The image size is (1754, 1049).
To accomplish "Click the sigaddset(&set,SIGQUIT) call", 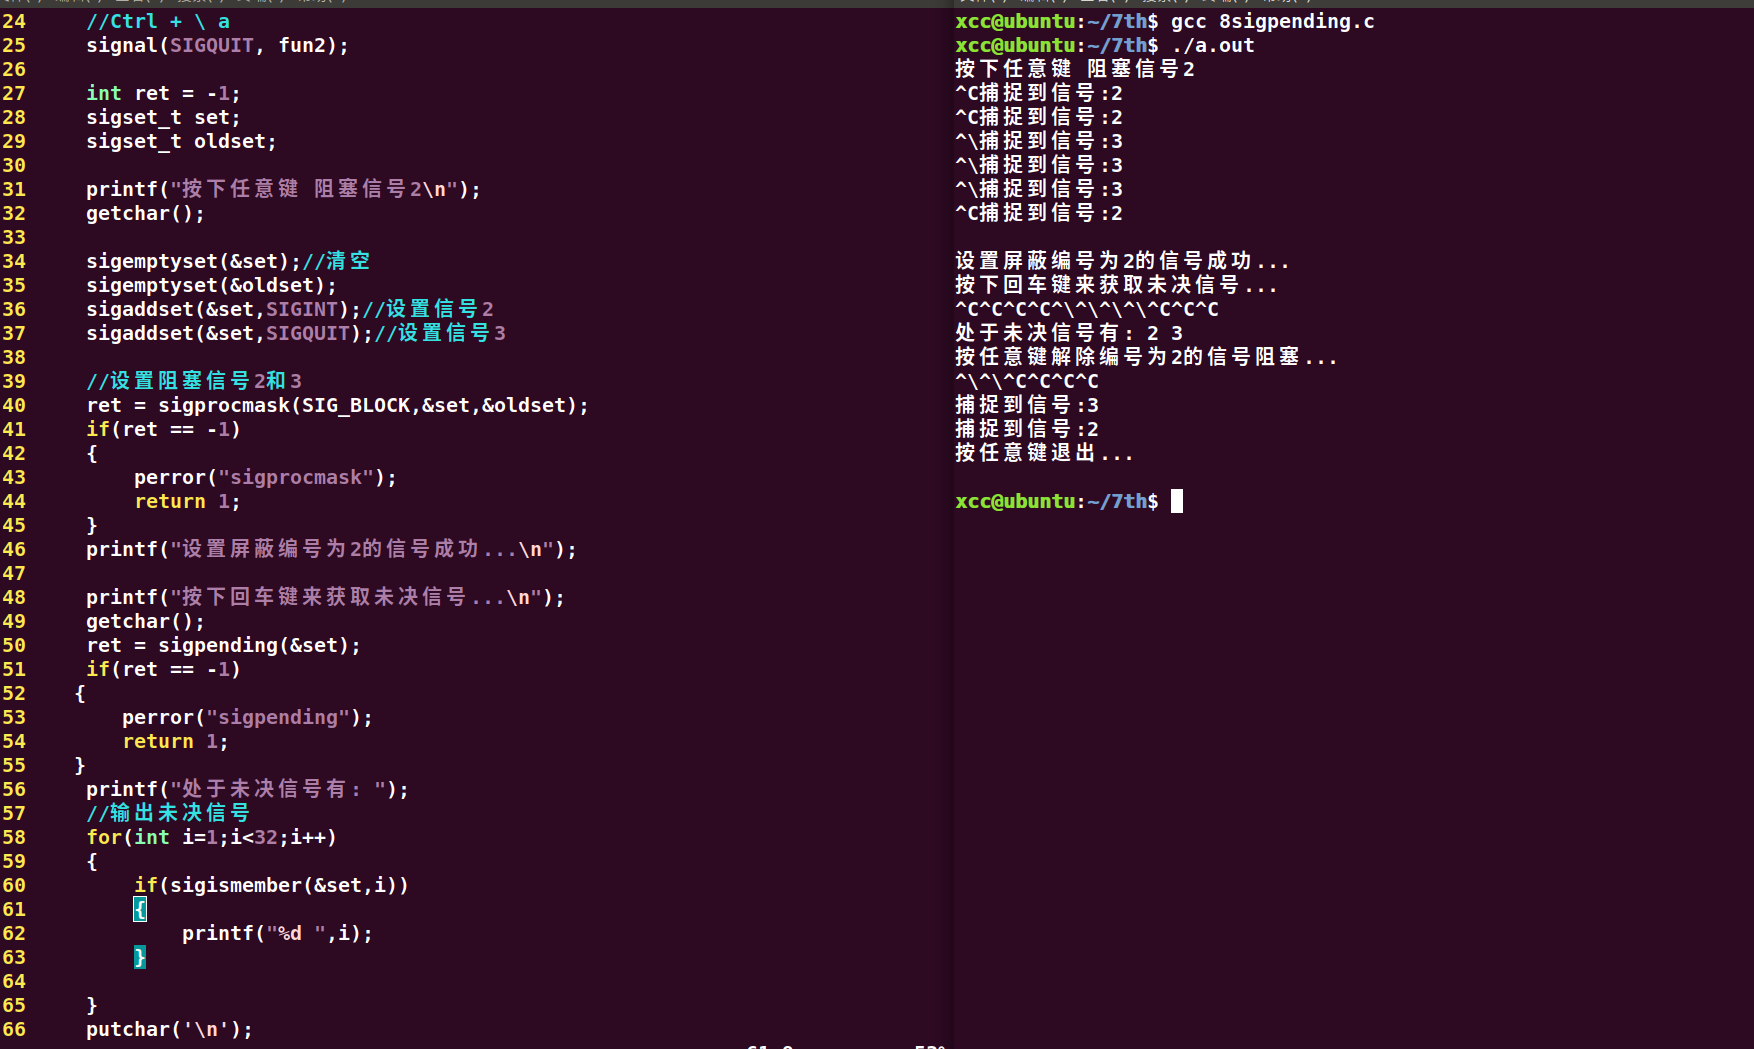I will pyautogui.click(x=229, y=333).
